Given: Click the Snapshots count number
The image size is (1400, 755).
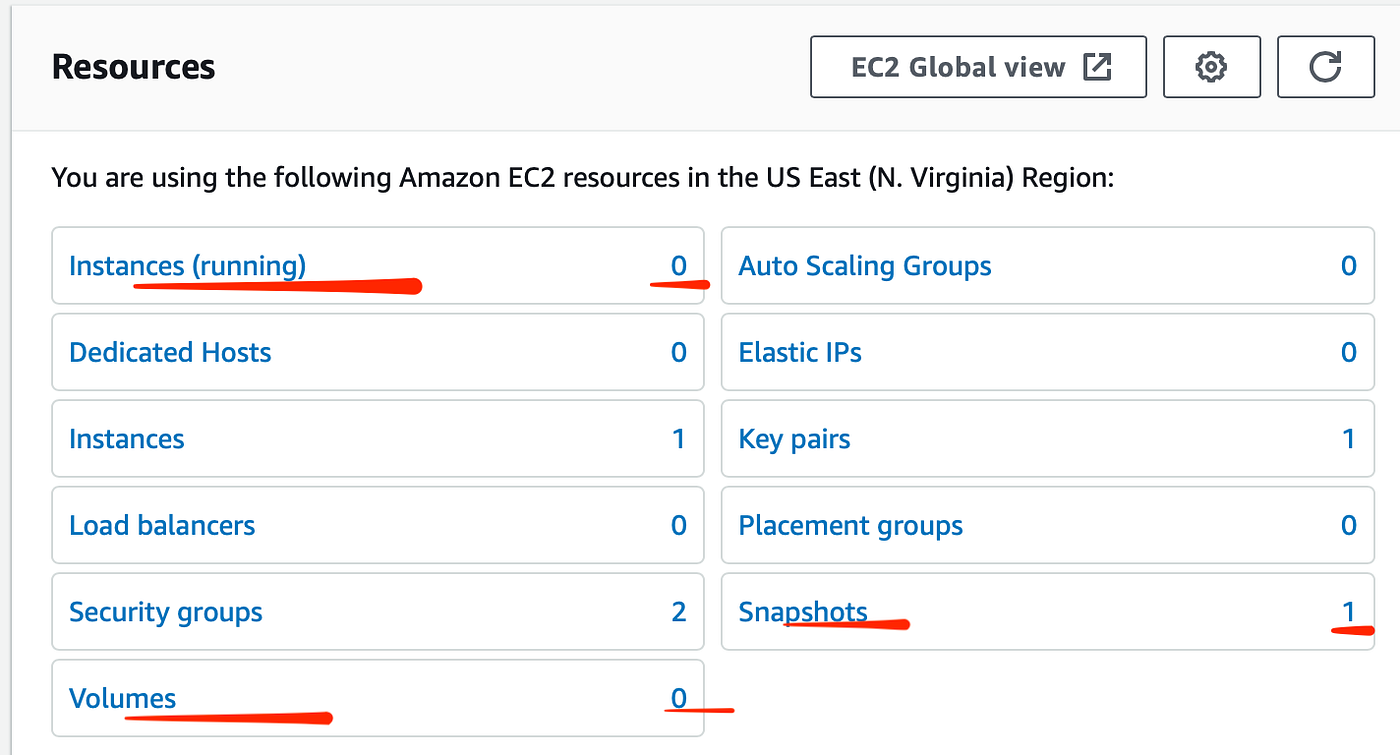Looking at the screenshot, I should 1349,612.
